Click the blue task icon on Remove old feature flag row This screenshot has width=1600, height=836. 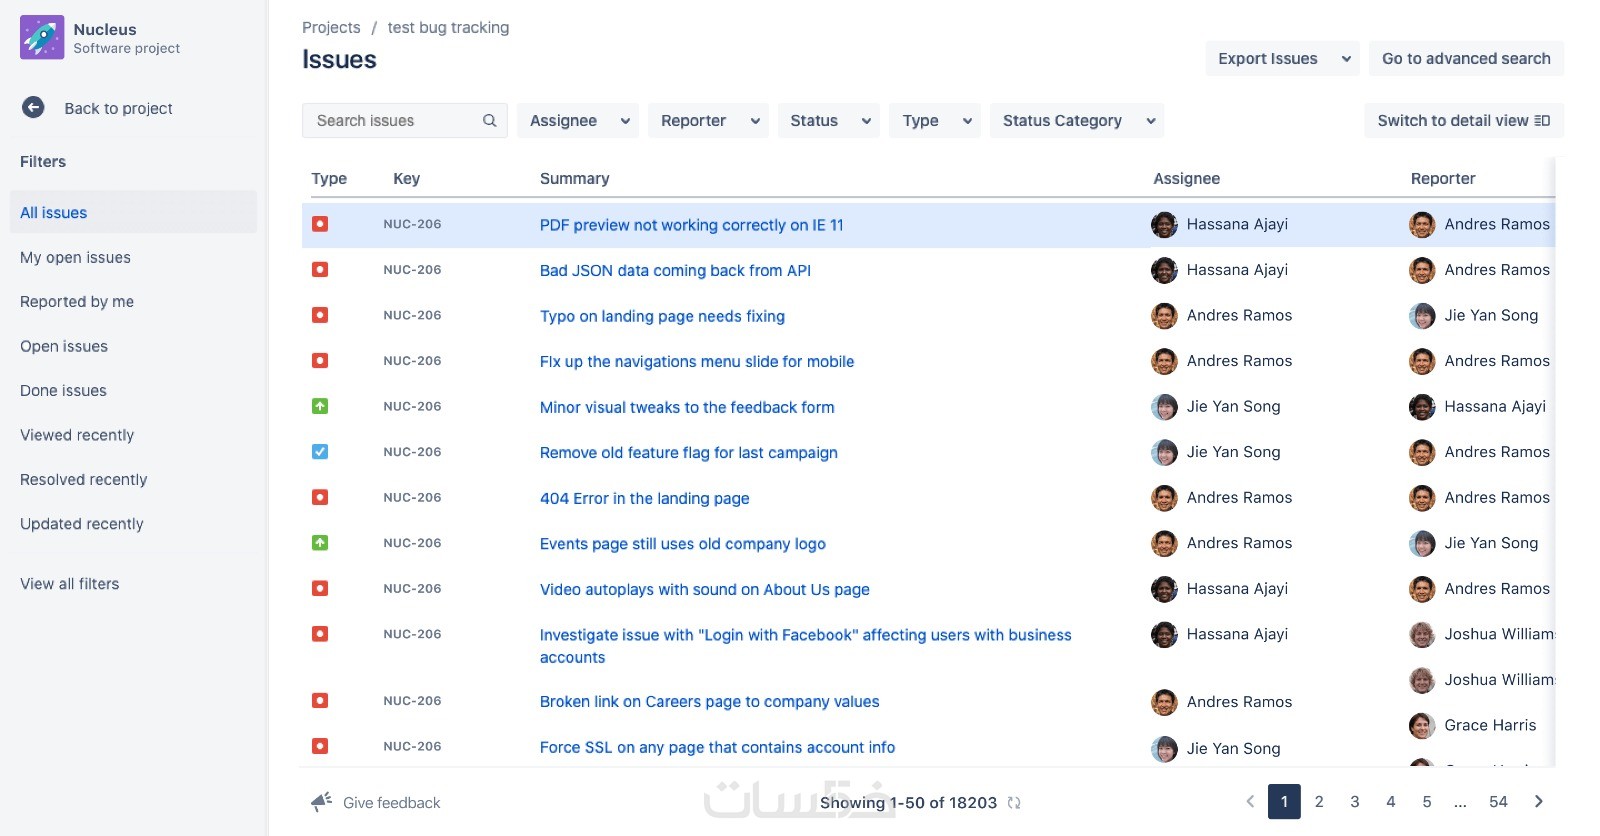point(320,452)
